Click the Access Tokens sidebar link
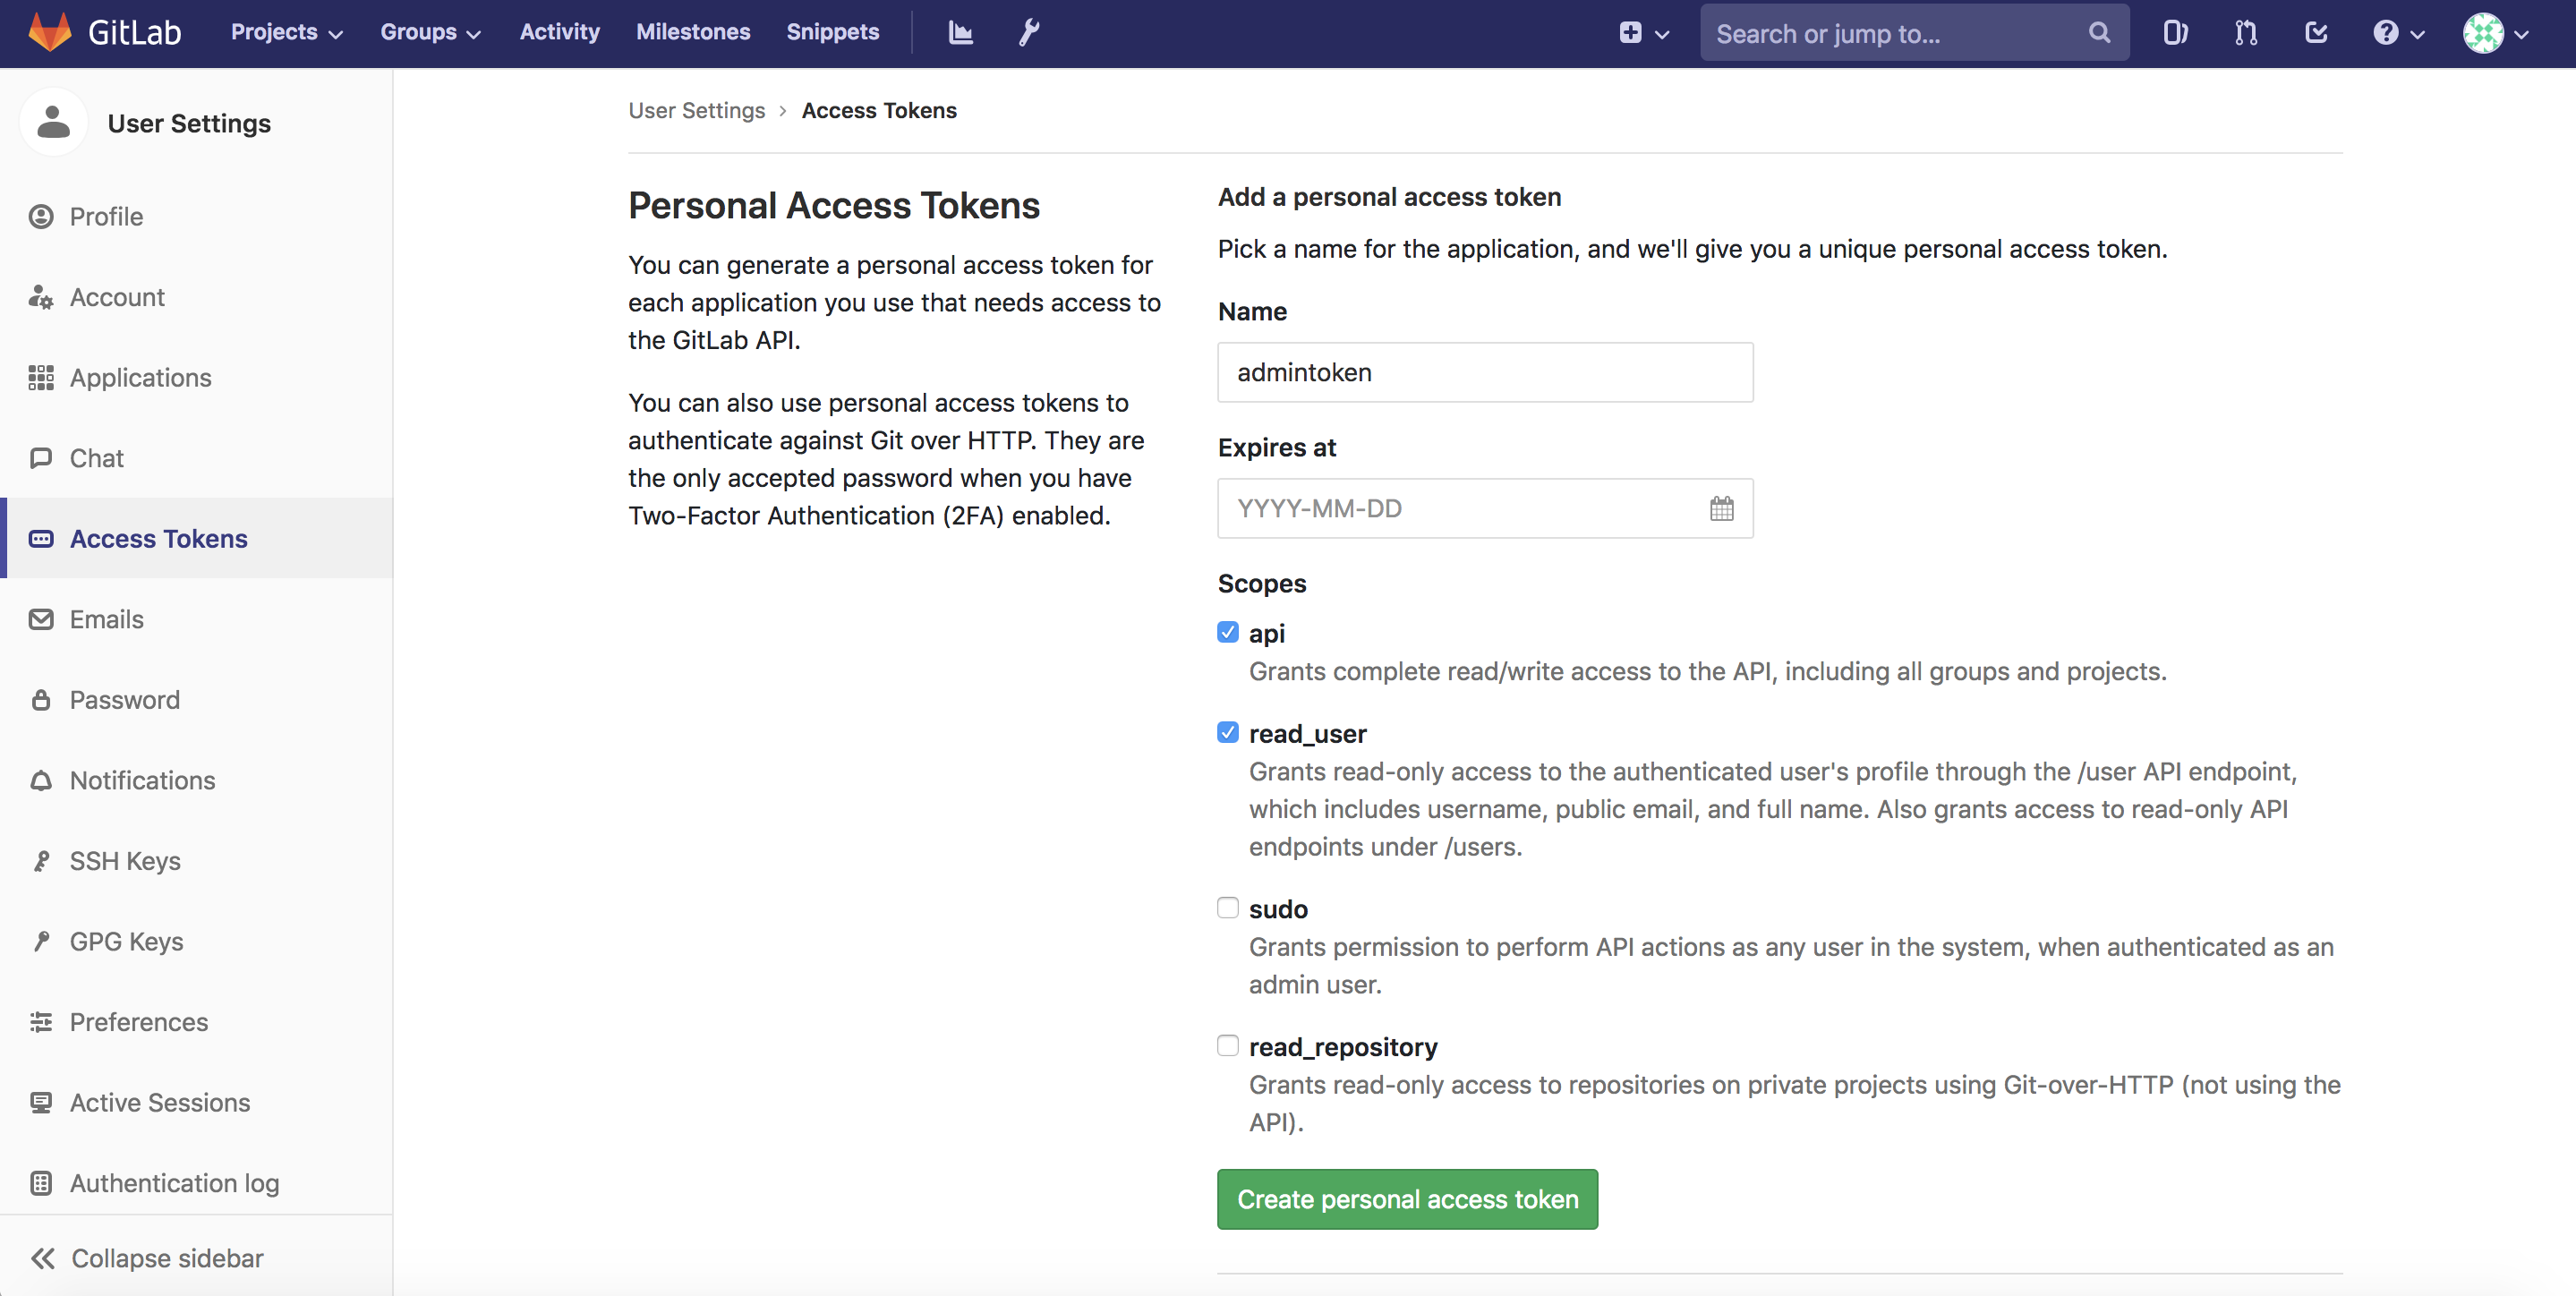The height and width of the screenshot is (1296, 2576). pyautogui.click(x=158, y=537)
